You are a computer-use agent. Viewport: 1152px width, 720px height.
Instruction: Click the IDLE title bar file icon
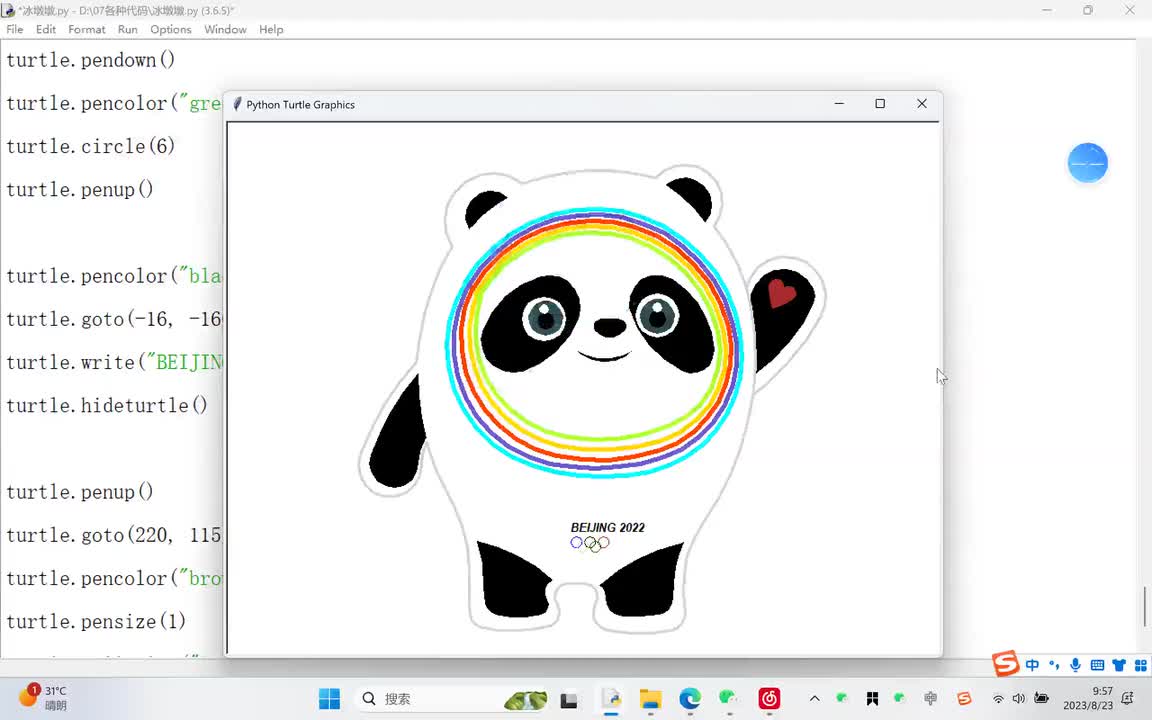tap(8, 10)
